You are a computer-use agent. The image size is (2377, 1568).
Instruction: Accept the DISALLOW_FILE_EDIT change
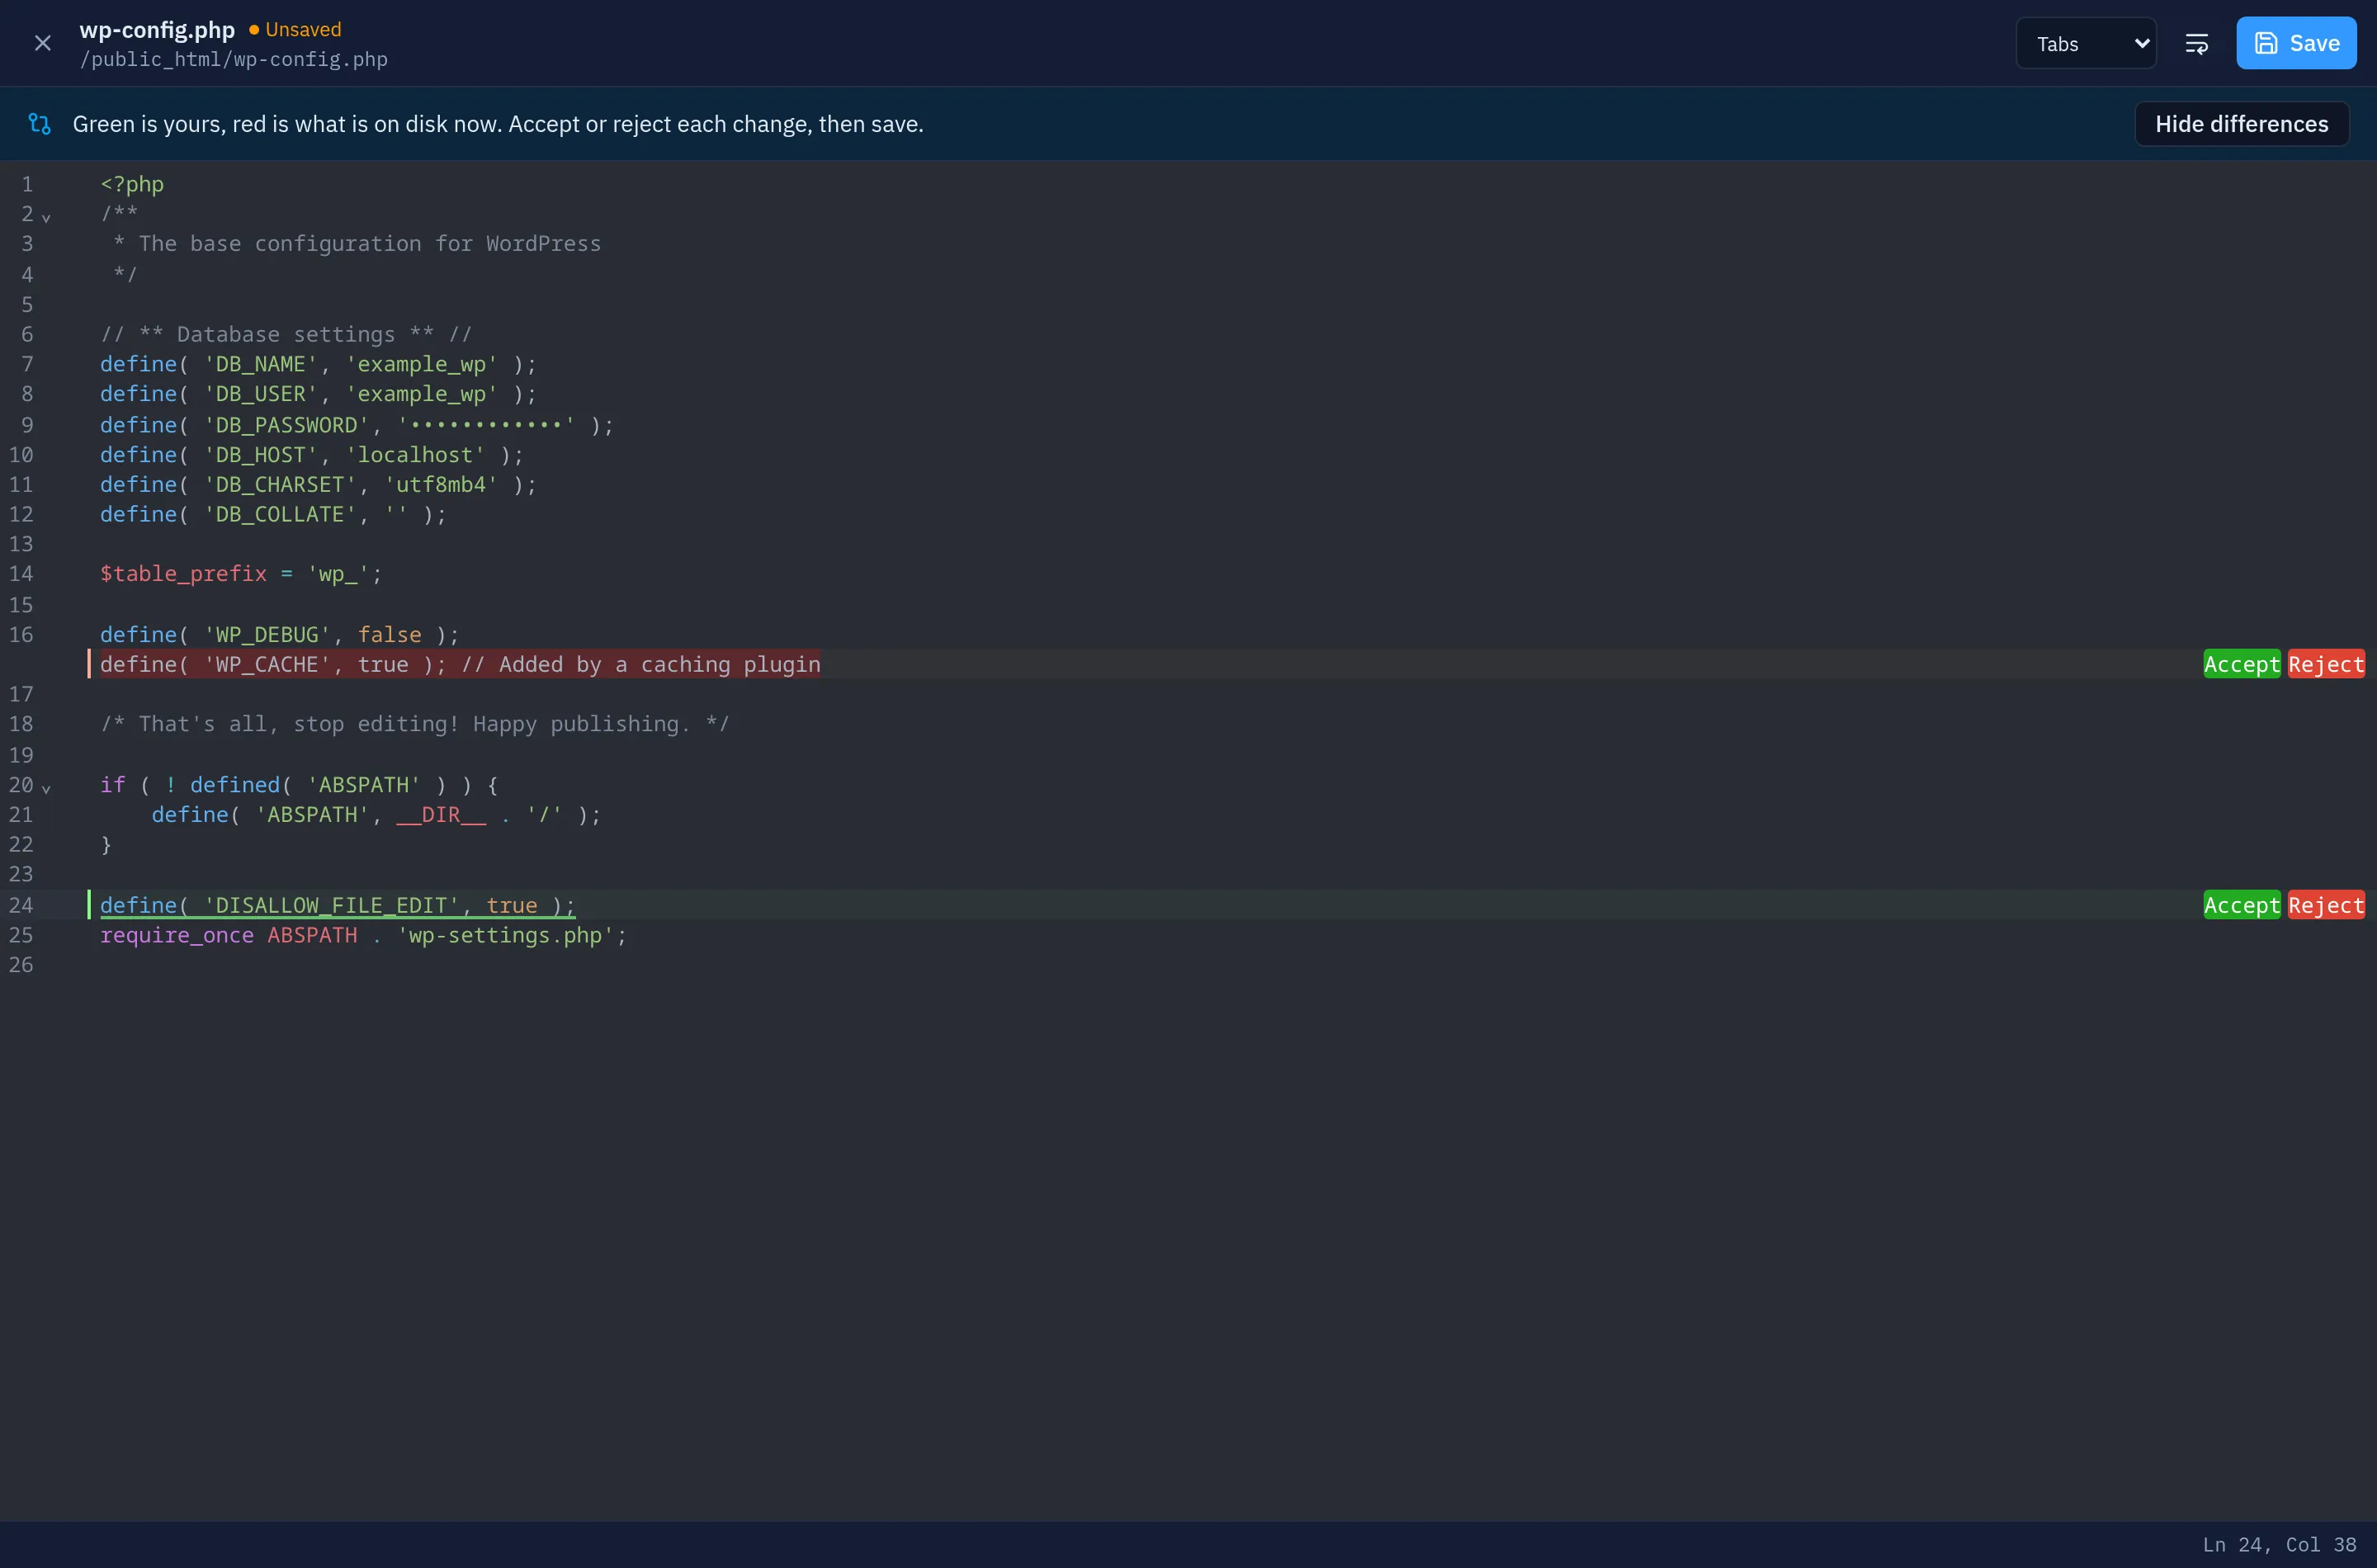(x=2241, y=905)
